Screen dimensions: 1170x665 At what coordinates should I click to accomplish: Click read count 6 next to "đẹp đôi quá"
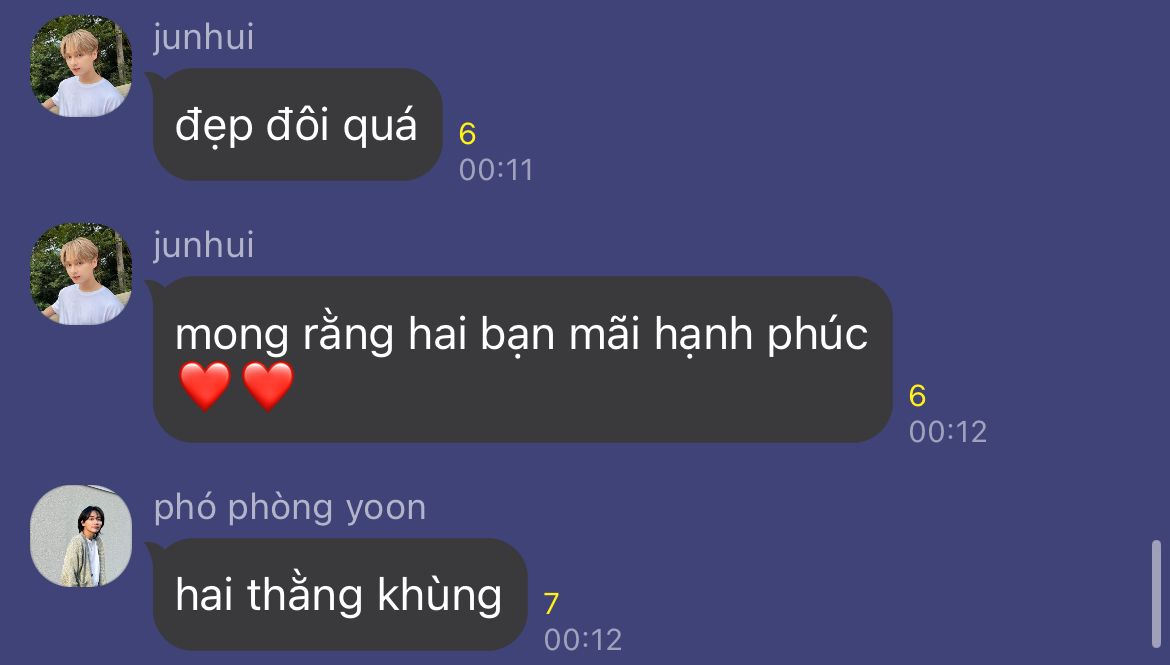(467, 134)
